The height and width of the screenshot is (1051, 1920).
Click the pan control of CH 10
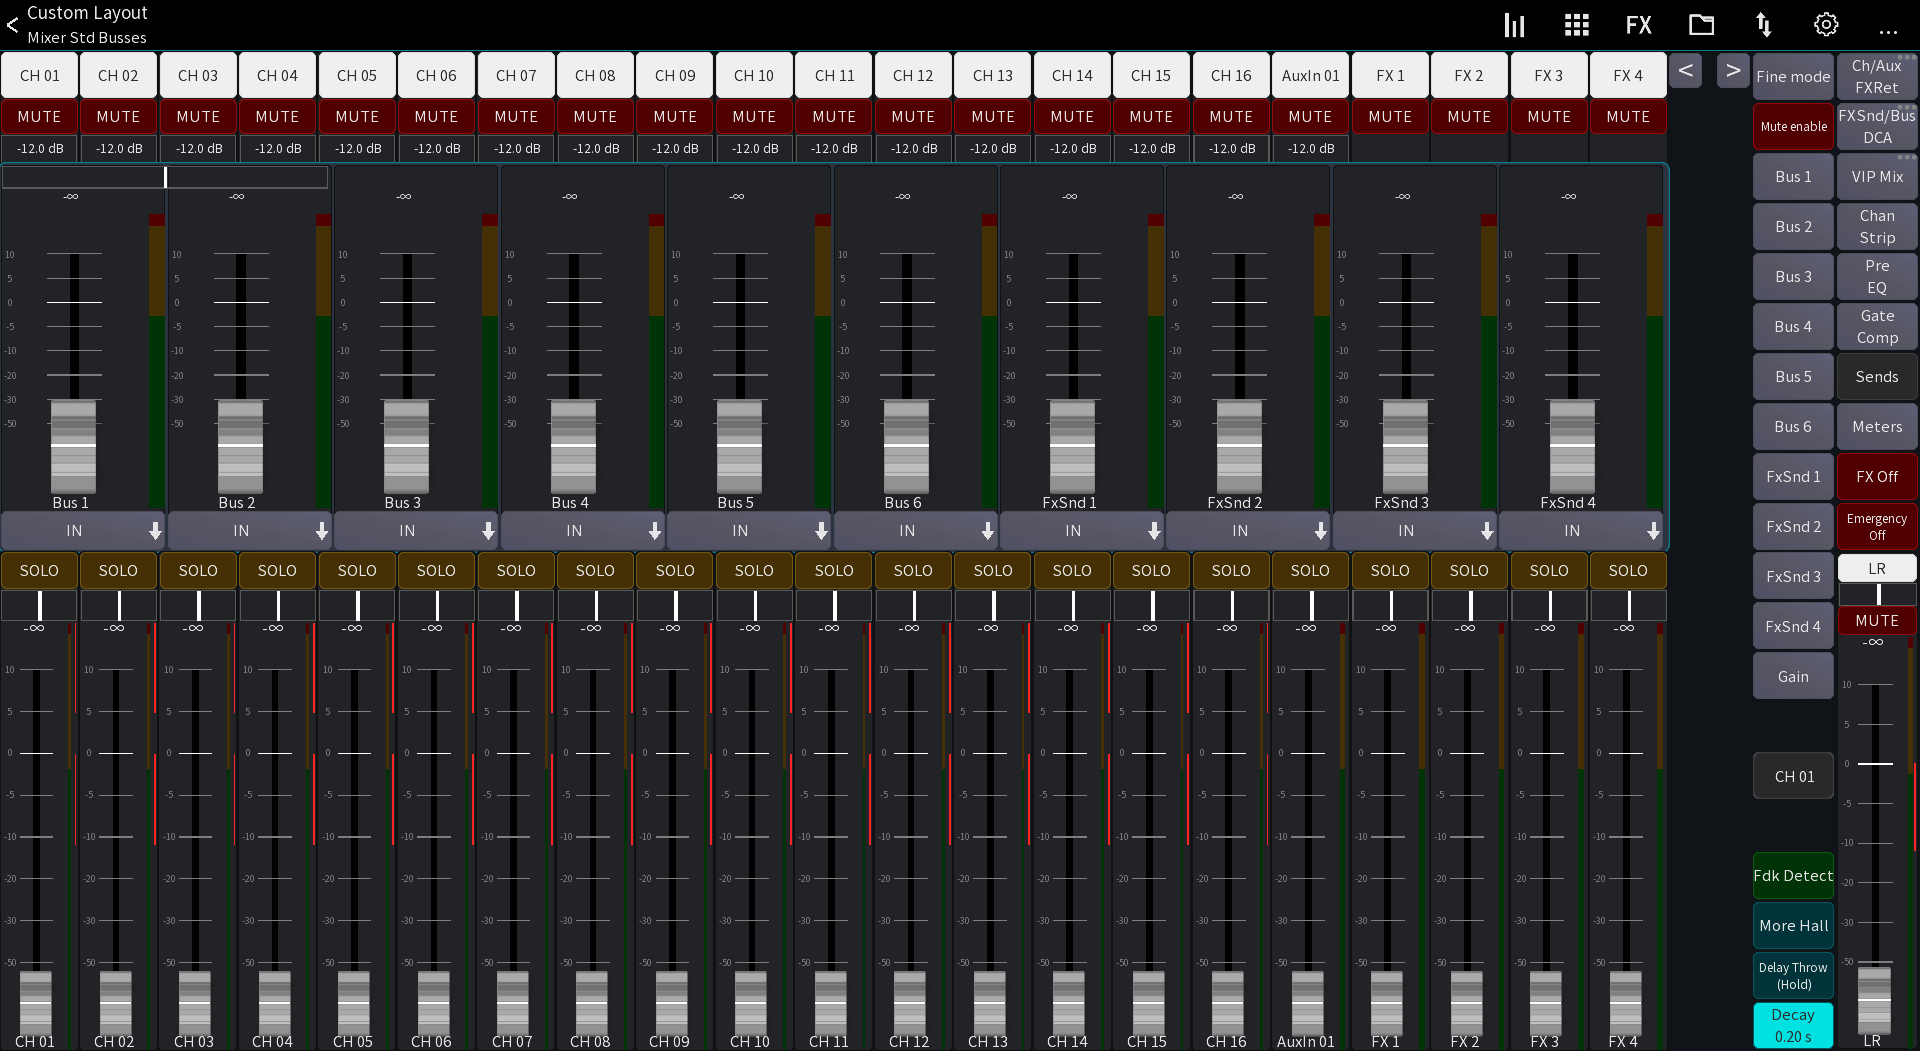pyautogui.click(x=754, y=606)
